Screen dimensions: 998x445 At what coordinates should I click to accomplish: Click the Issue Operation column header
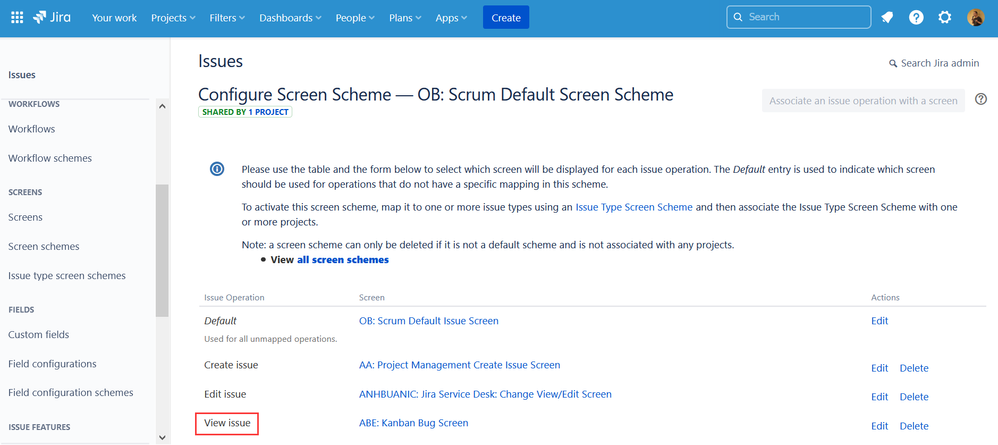tap(234, 297)
